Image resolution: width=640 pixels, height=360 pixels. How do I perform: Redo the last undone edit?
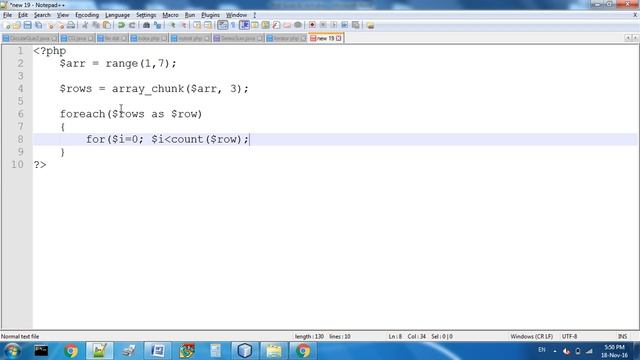[x=132, y=25]
